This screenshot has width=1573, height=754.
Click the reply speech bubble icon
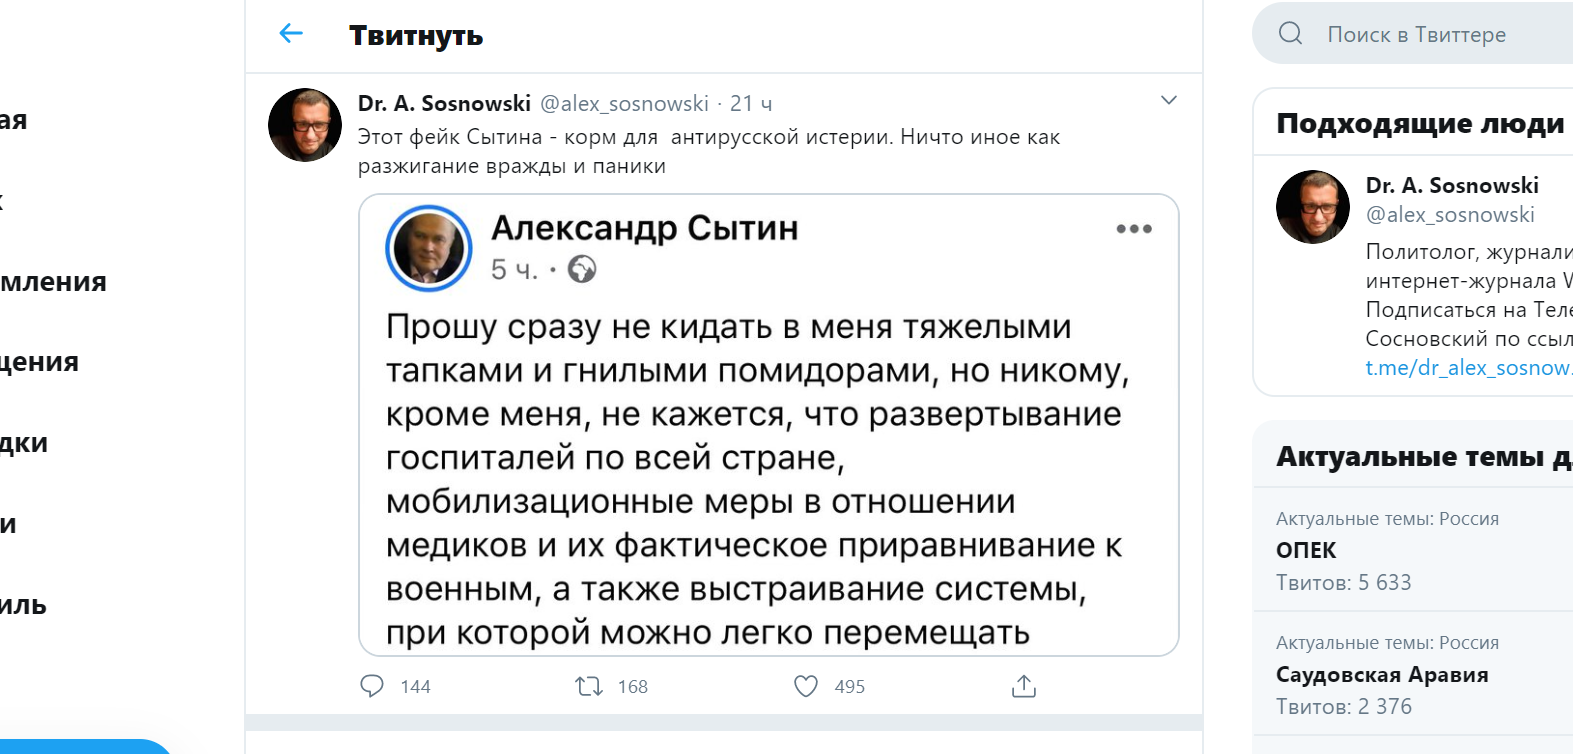[x=372, y=686]
